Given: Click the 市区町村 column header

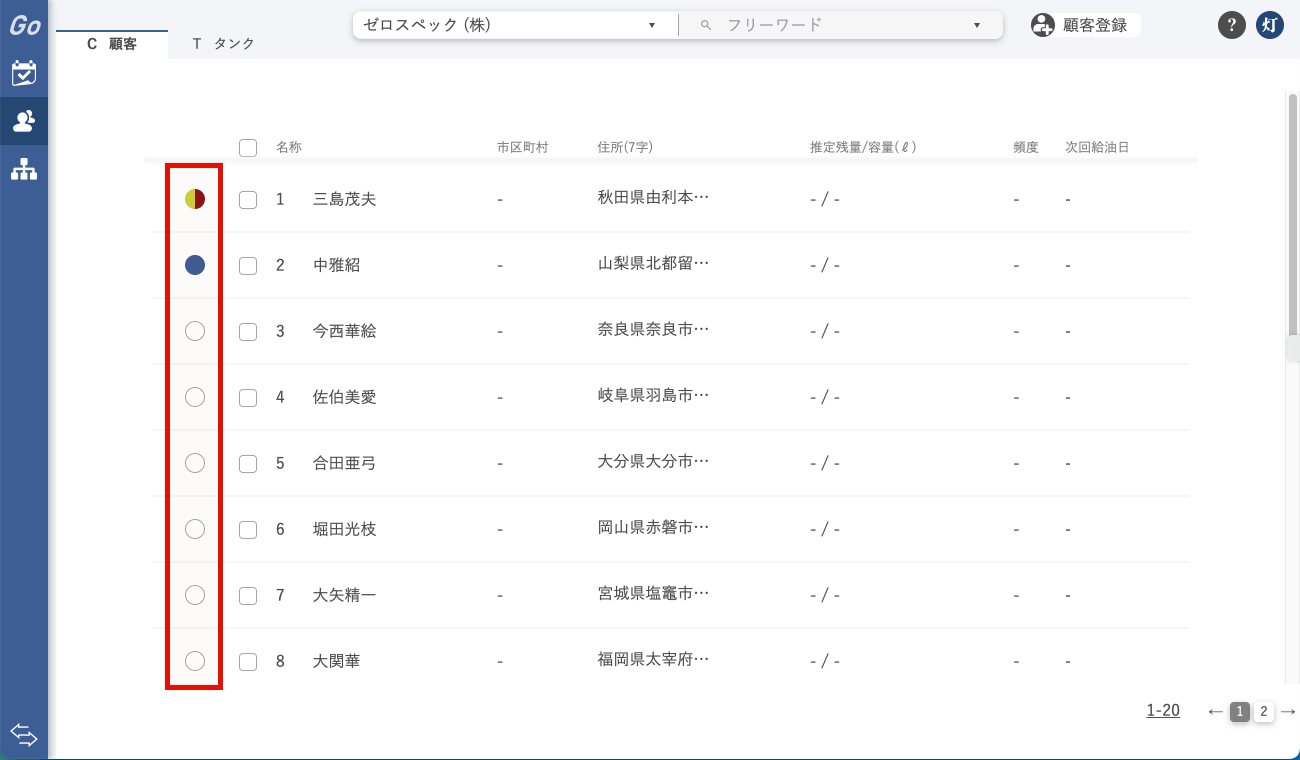Looking at the screenshot, I should coord(522,148).
